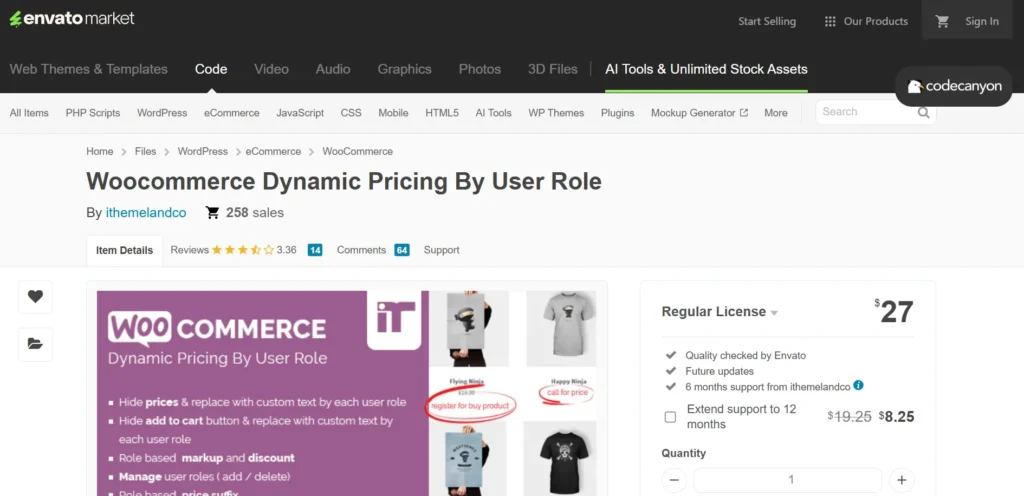This screenshot has width=1024, height=496.
Task: Go to Files breadcrumb
Action: 146,151
